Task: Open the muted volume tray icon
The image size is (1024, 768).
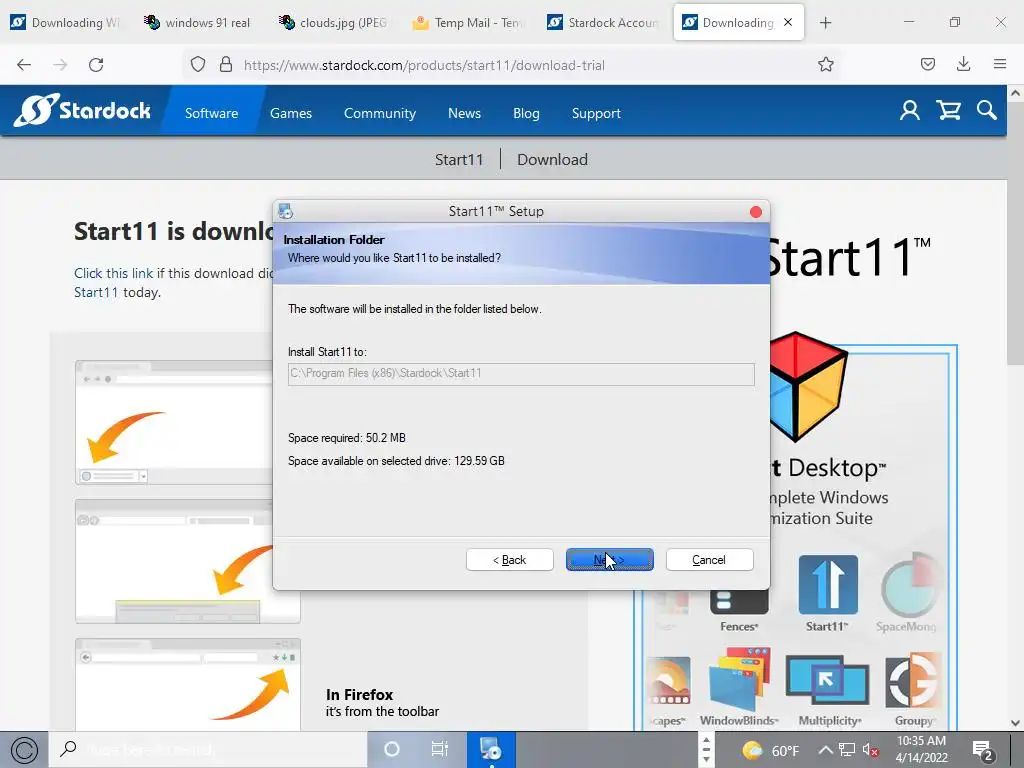Action: click(x=871, y=750)
